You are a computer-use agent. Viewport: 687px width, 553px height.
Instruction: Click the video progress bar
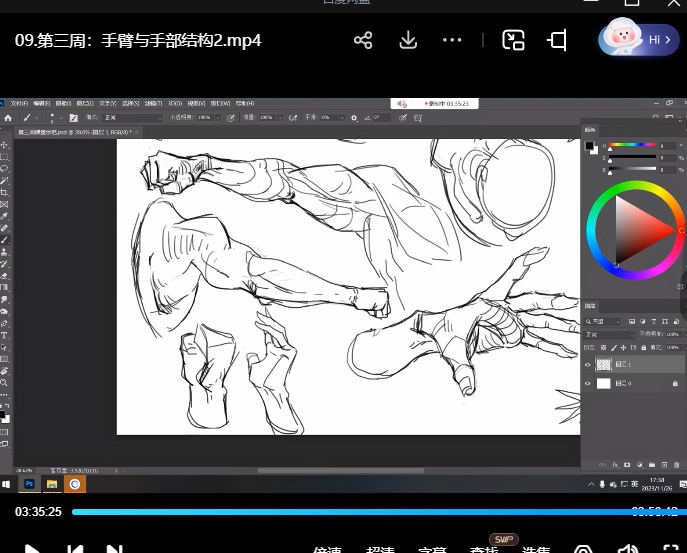[x=350, y=511]
